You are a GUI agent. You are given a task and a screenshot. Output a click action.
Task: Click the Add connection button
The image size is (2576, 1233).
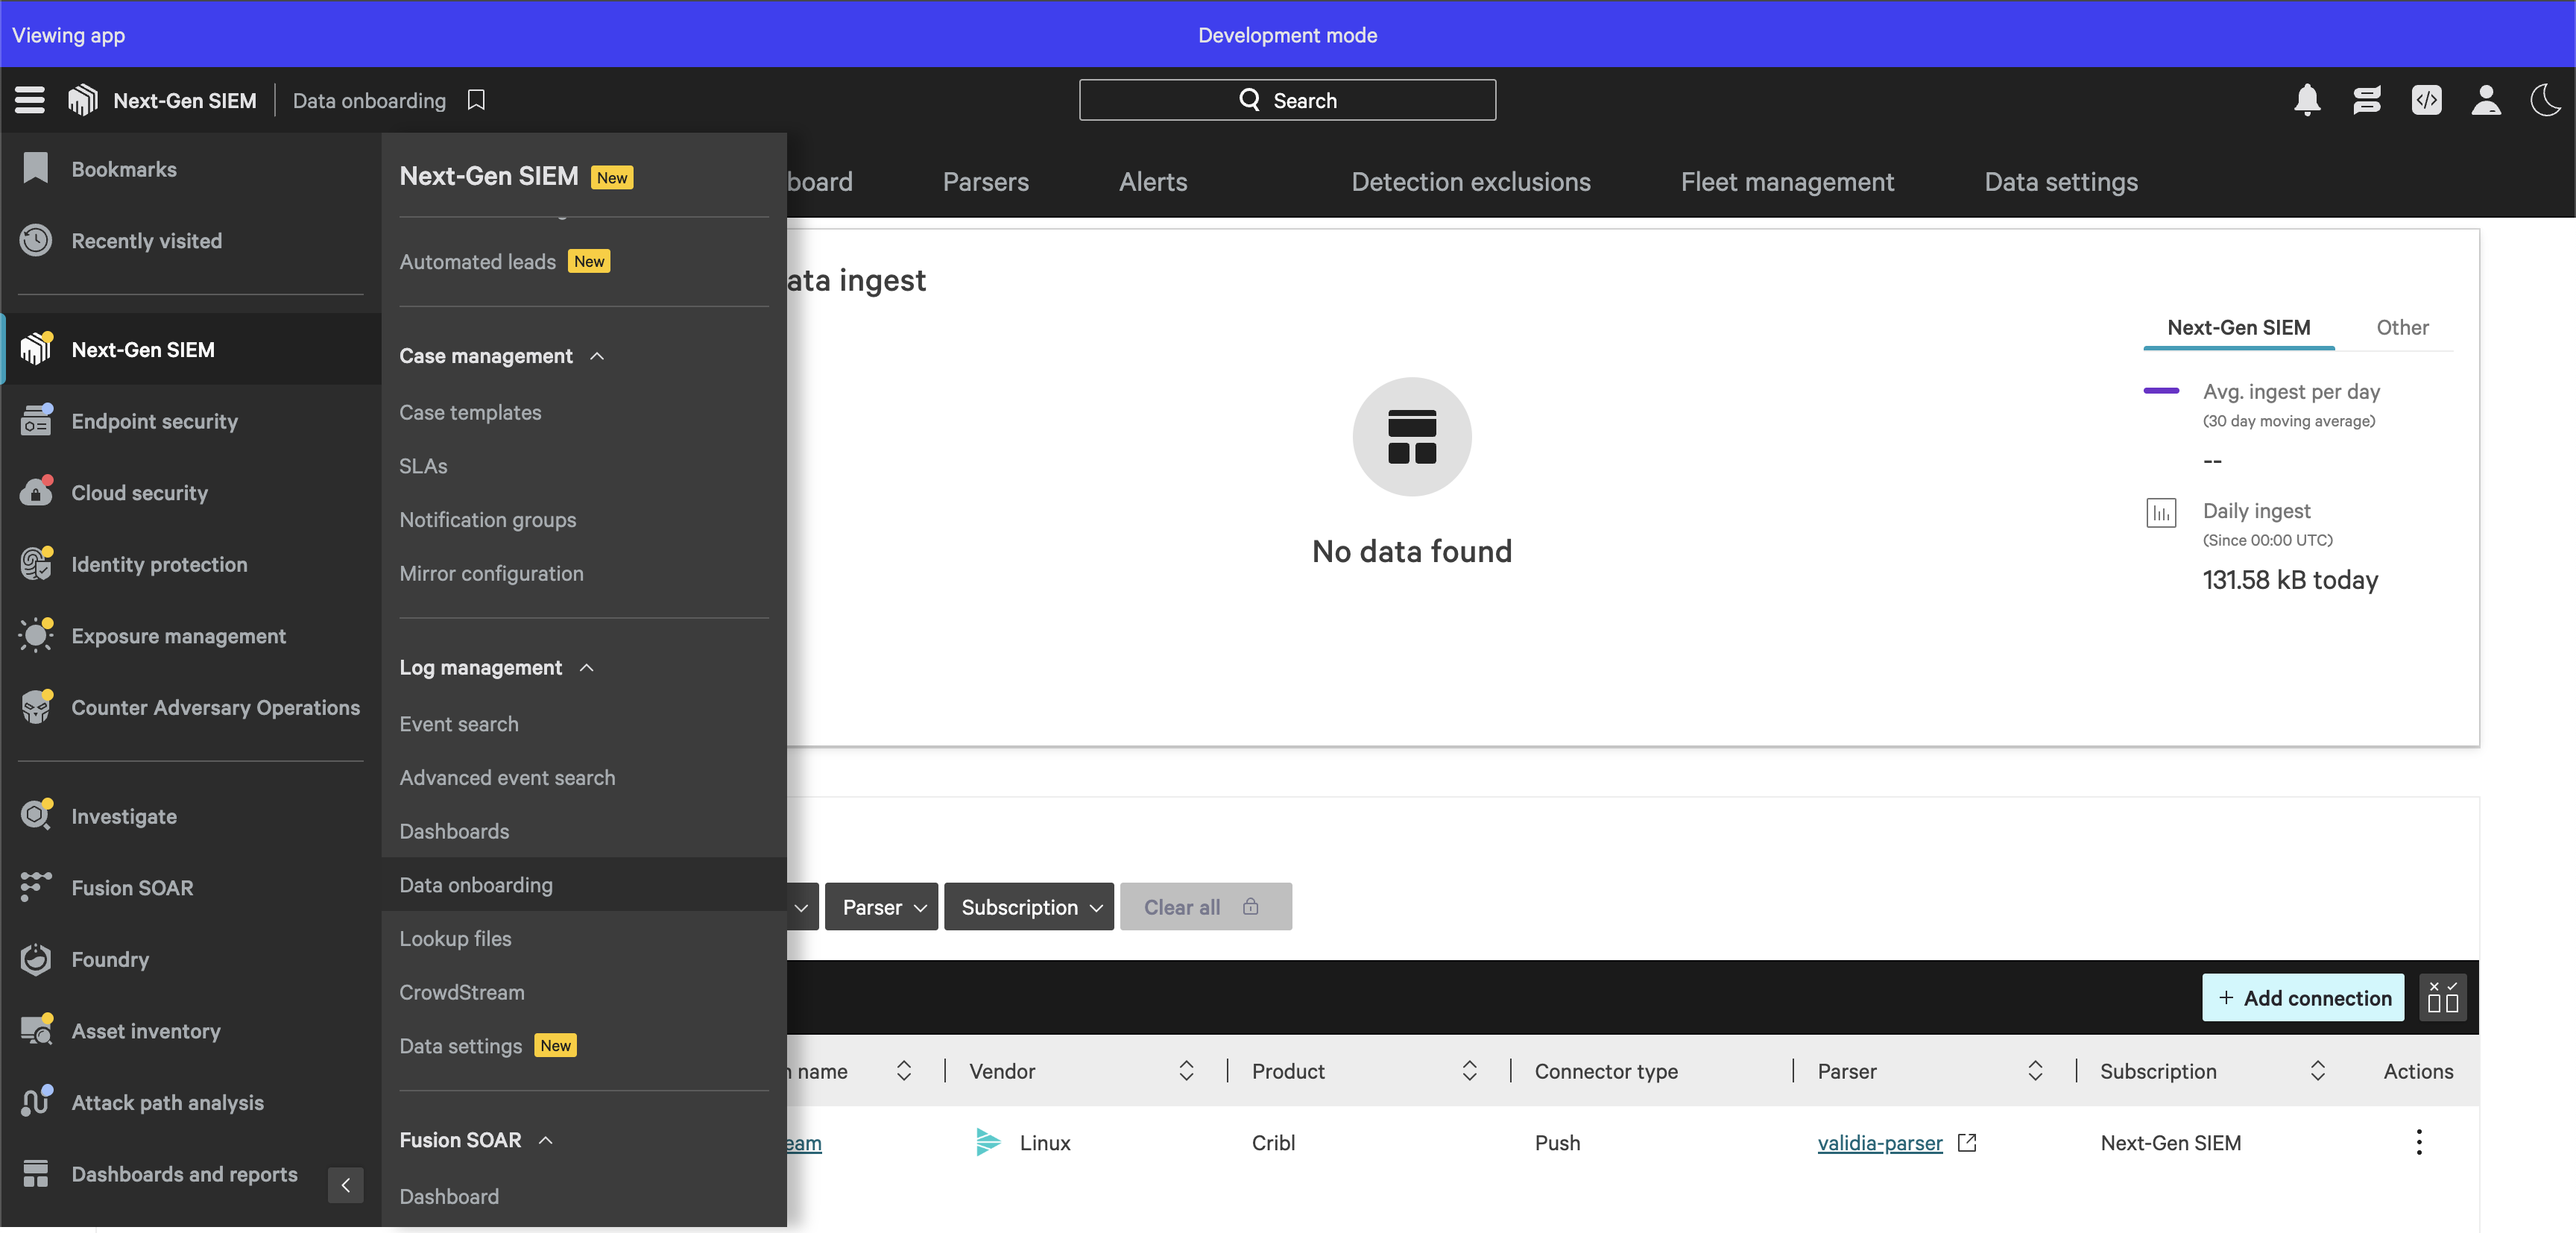[x=2303, y=997]
